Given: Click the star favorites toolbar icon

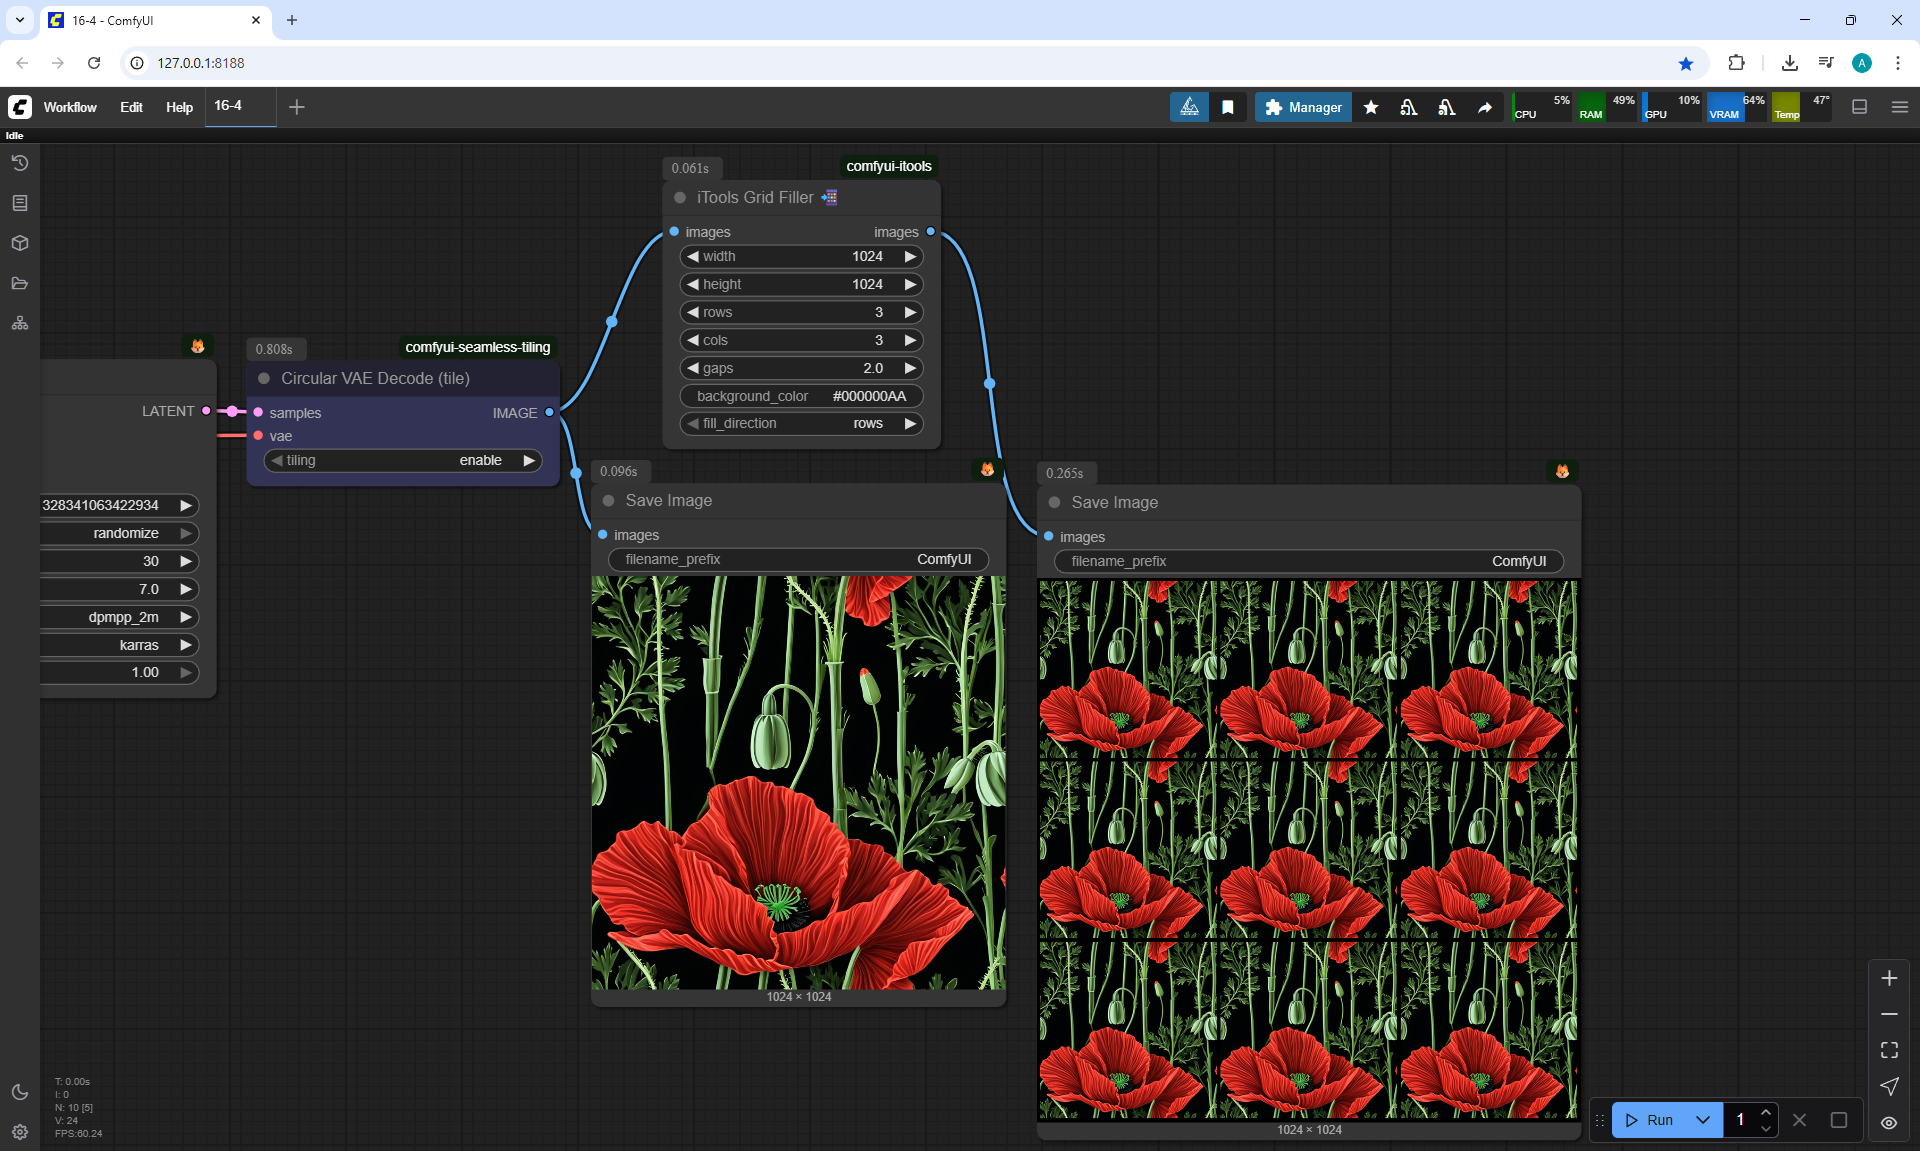Looking at the screenshot, I should coord(1371,107).
